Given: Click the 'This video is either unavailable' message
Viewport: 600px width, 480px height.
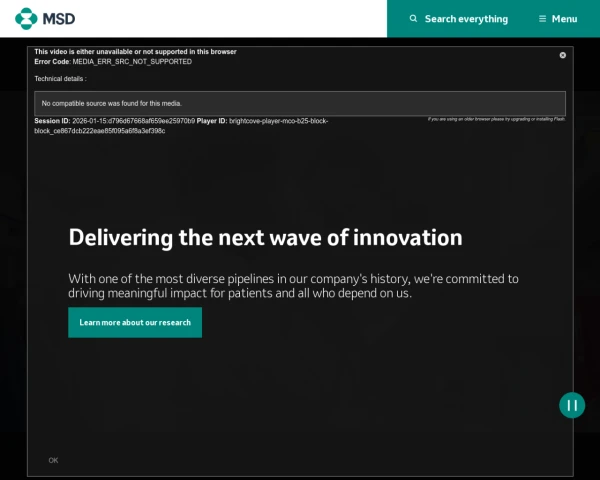Looking at the screenshot, I should point(135,52).
